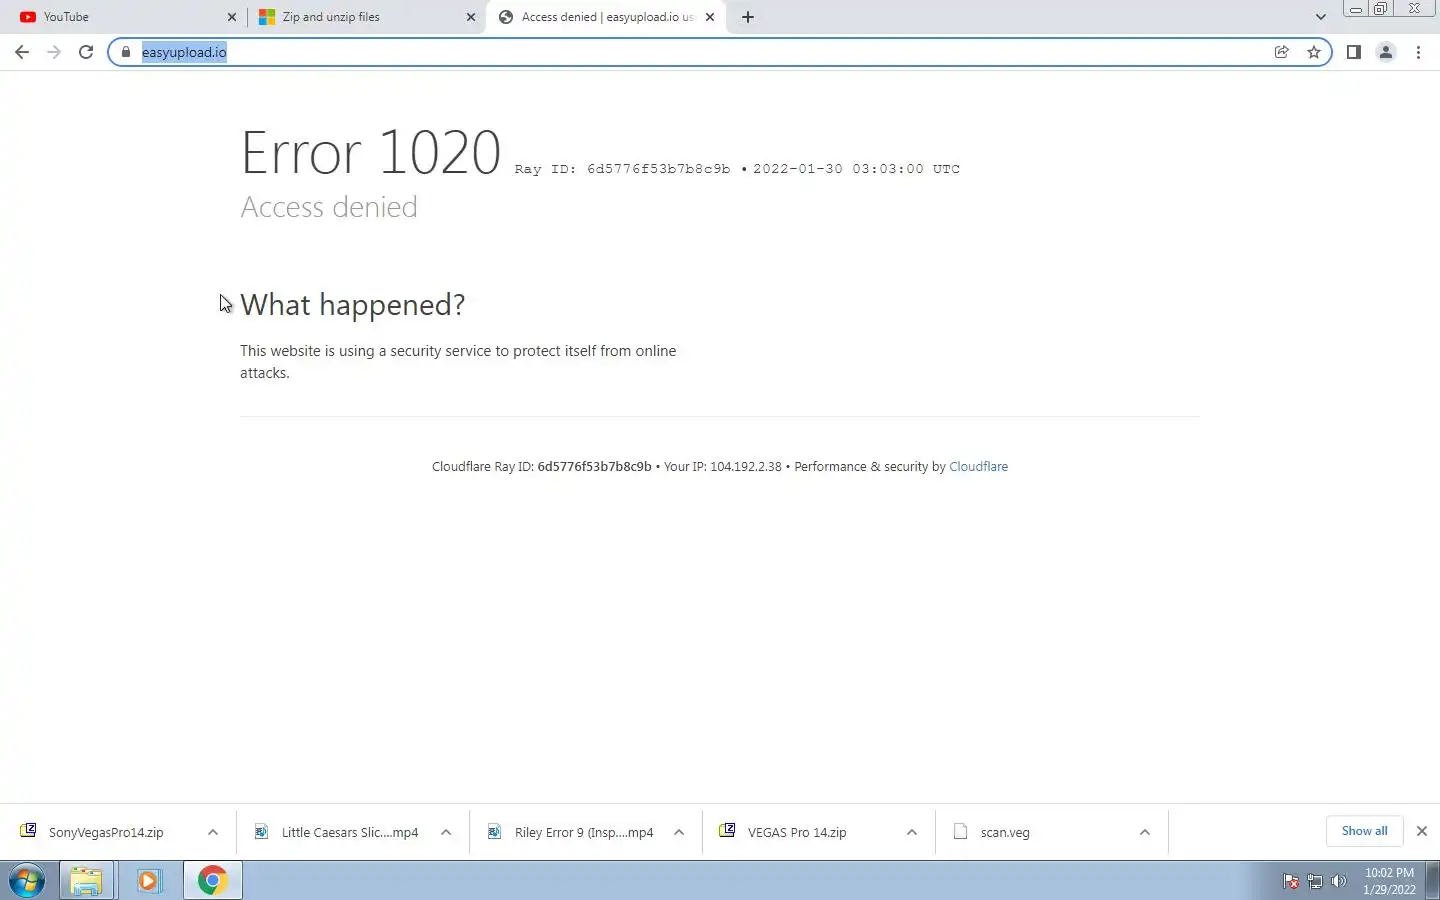
Task: Reload the easyupload.io page
Action: point(86,52)
